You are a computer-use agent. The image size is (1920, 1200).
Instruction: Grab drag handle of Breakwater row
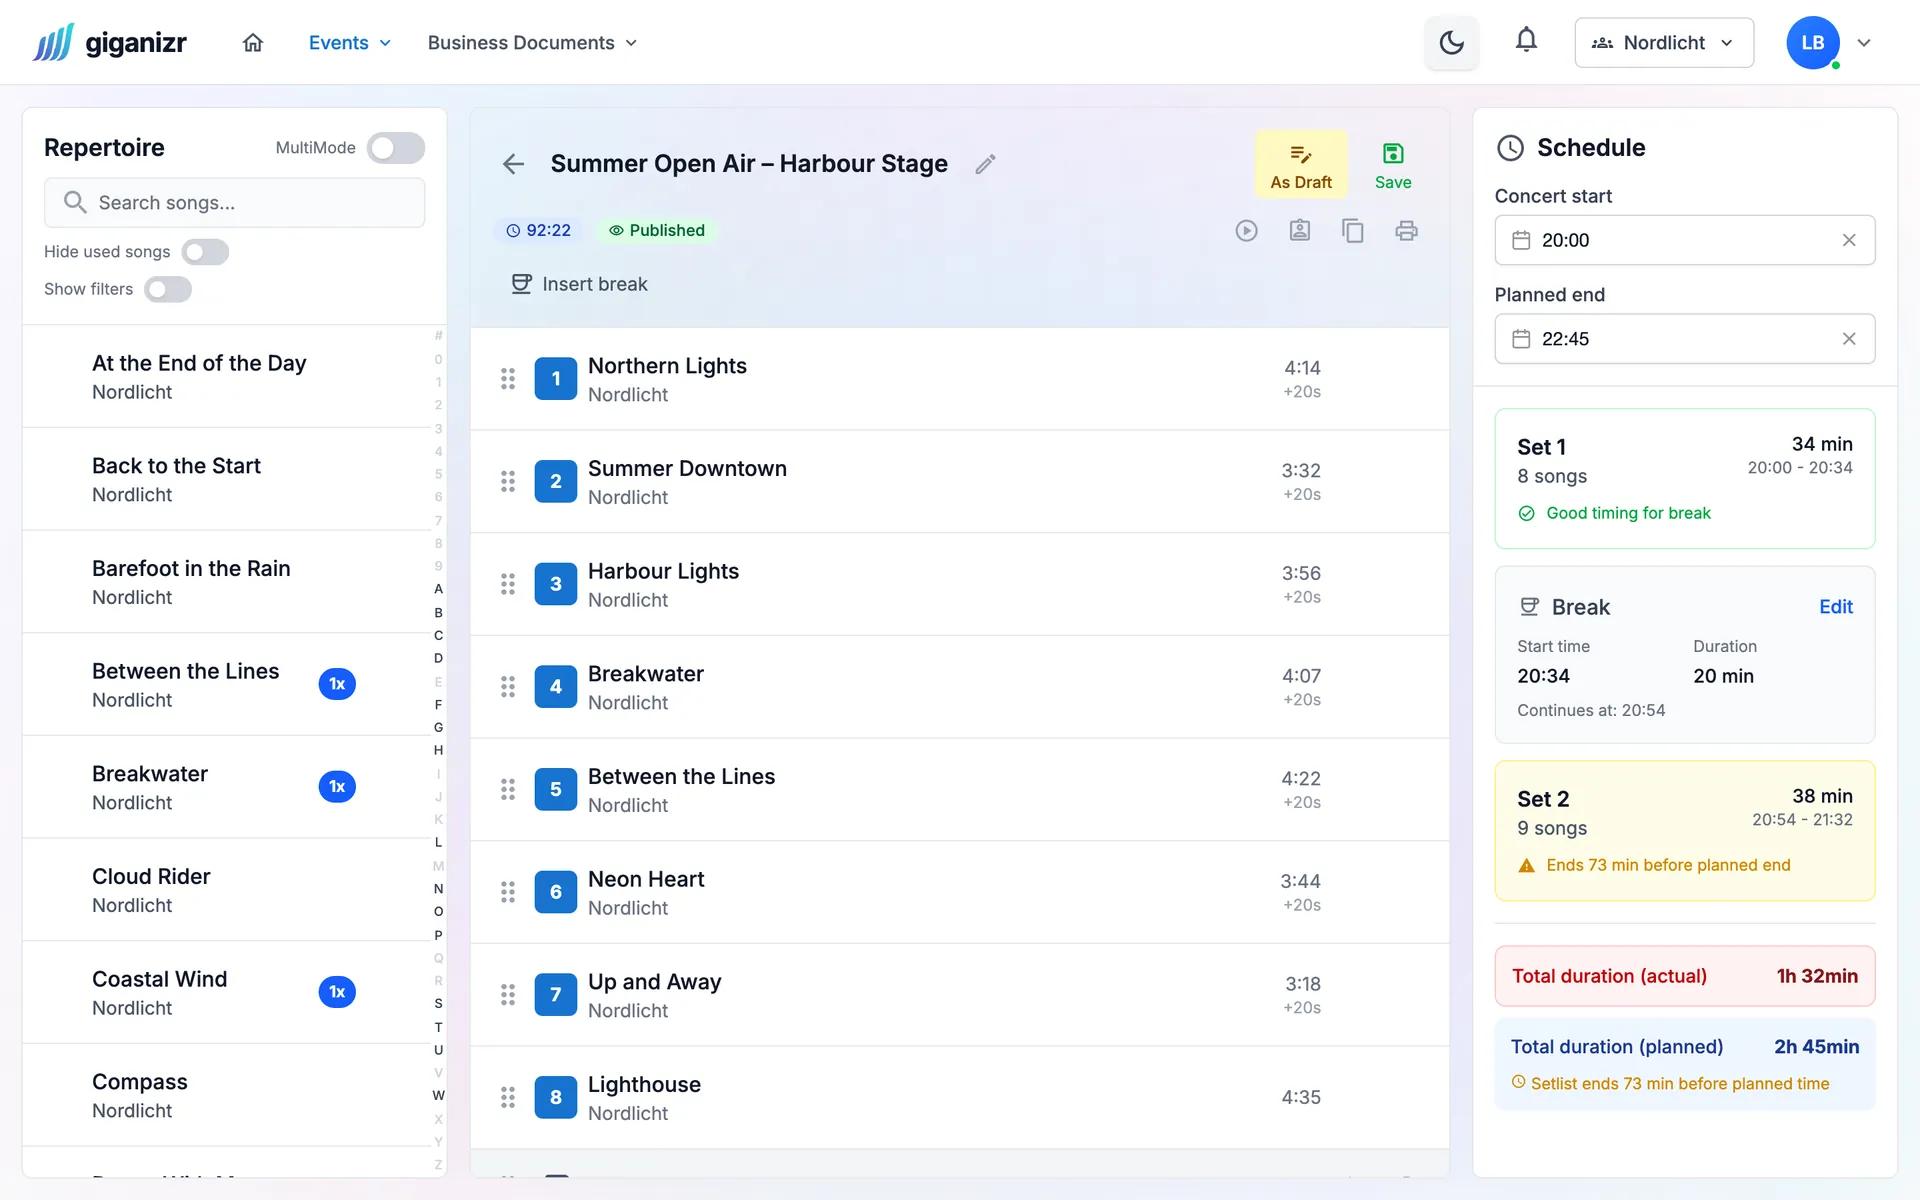(x=508, y=687)
